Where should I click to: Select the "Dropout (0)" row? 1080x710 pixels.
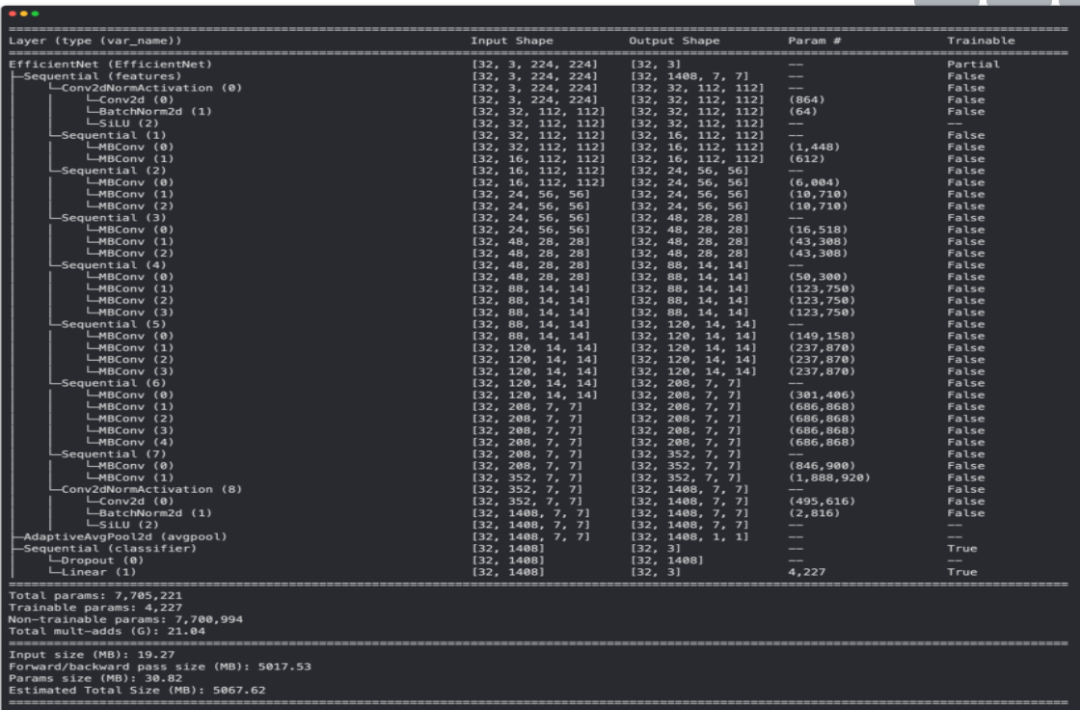tap(506, 560)
